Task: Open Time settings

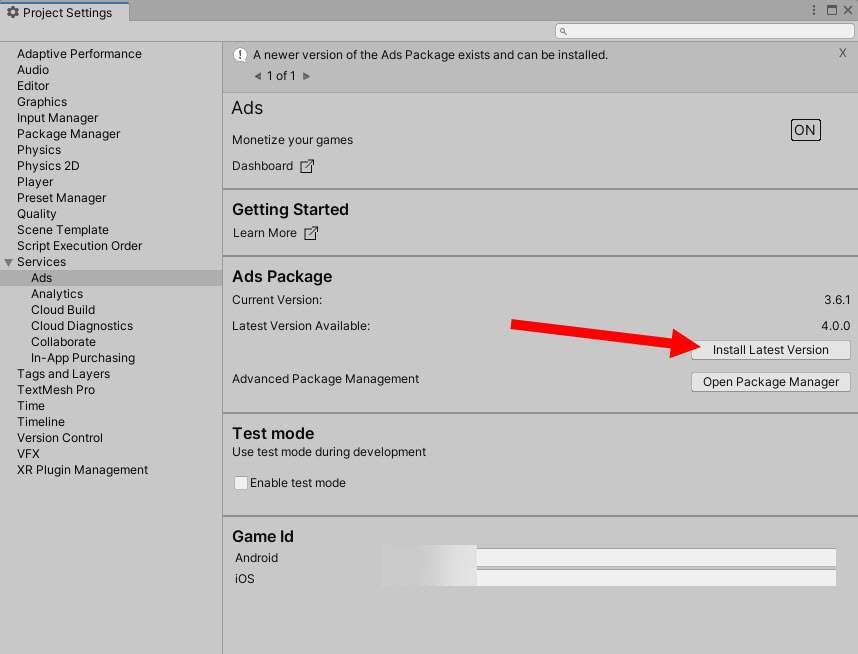Action: coord(31,406)
